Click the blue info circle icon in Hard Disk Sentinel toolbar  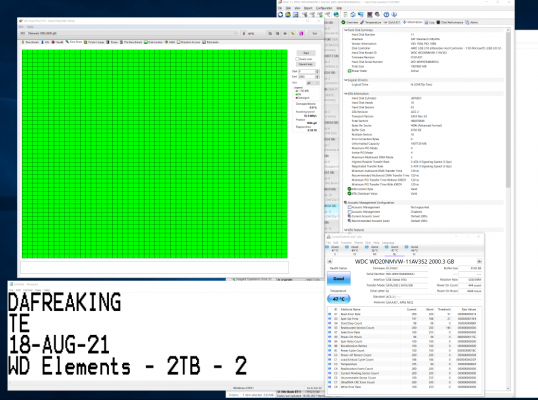coord(386,14)
